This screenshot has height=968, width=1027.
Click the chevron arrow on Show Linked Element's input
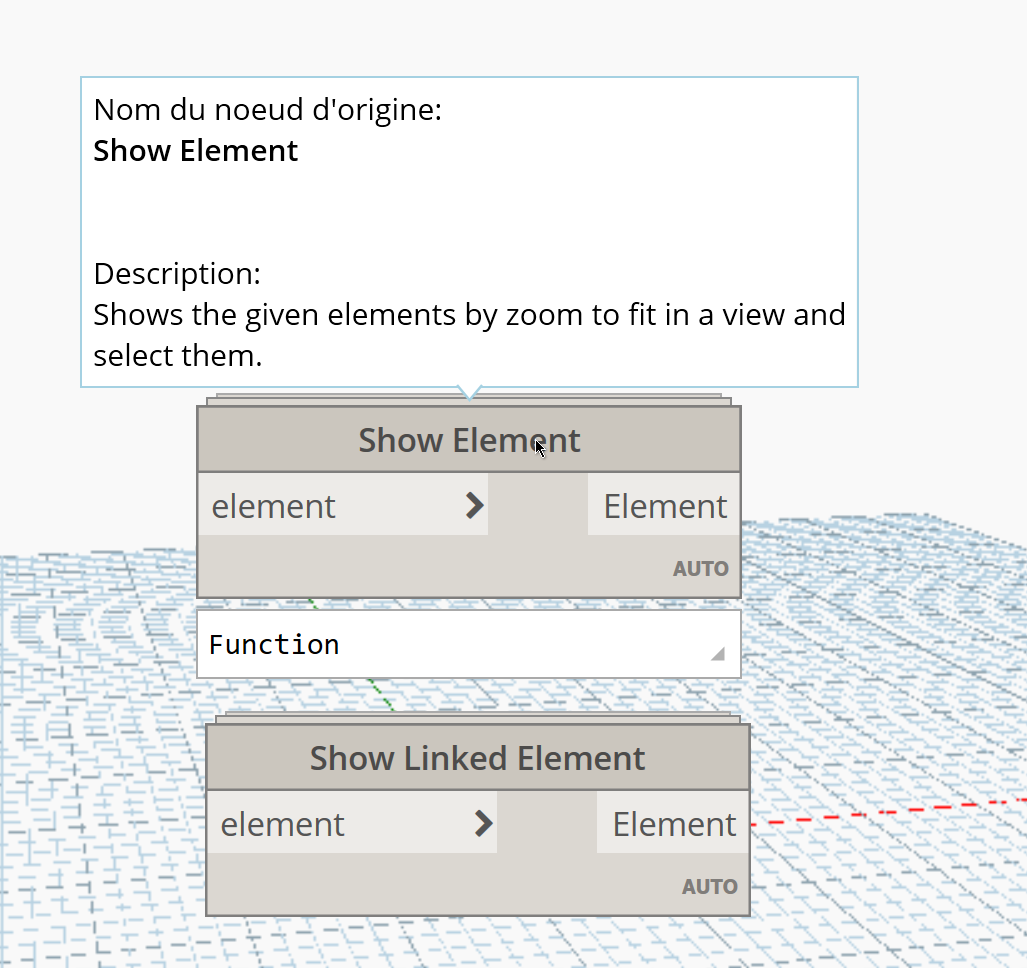(x=484, y=824)
